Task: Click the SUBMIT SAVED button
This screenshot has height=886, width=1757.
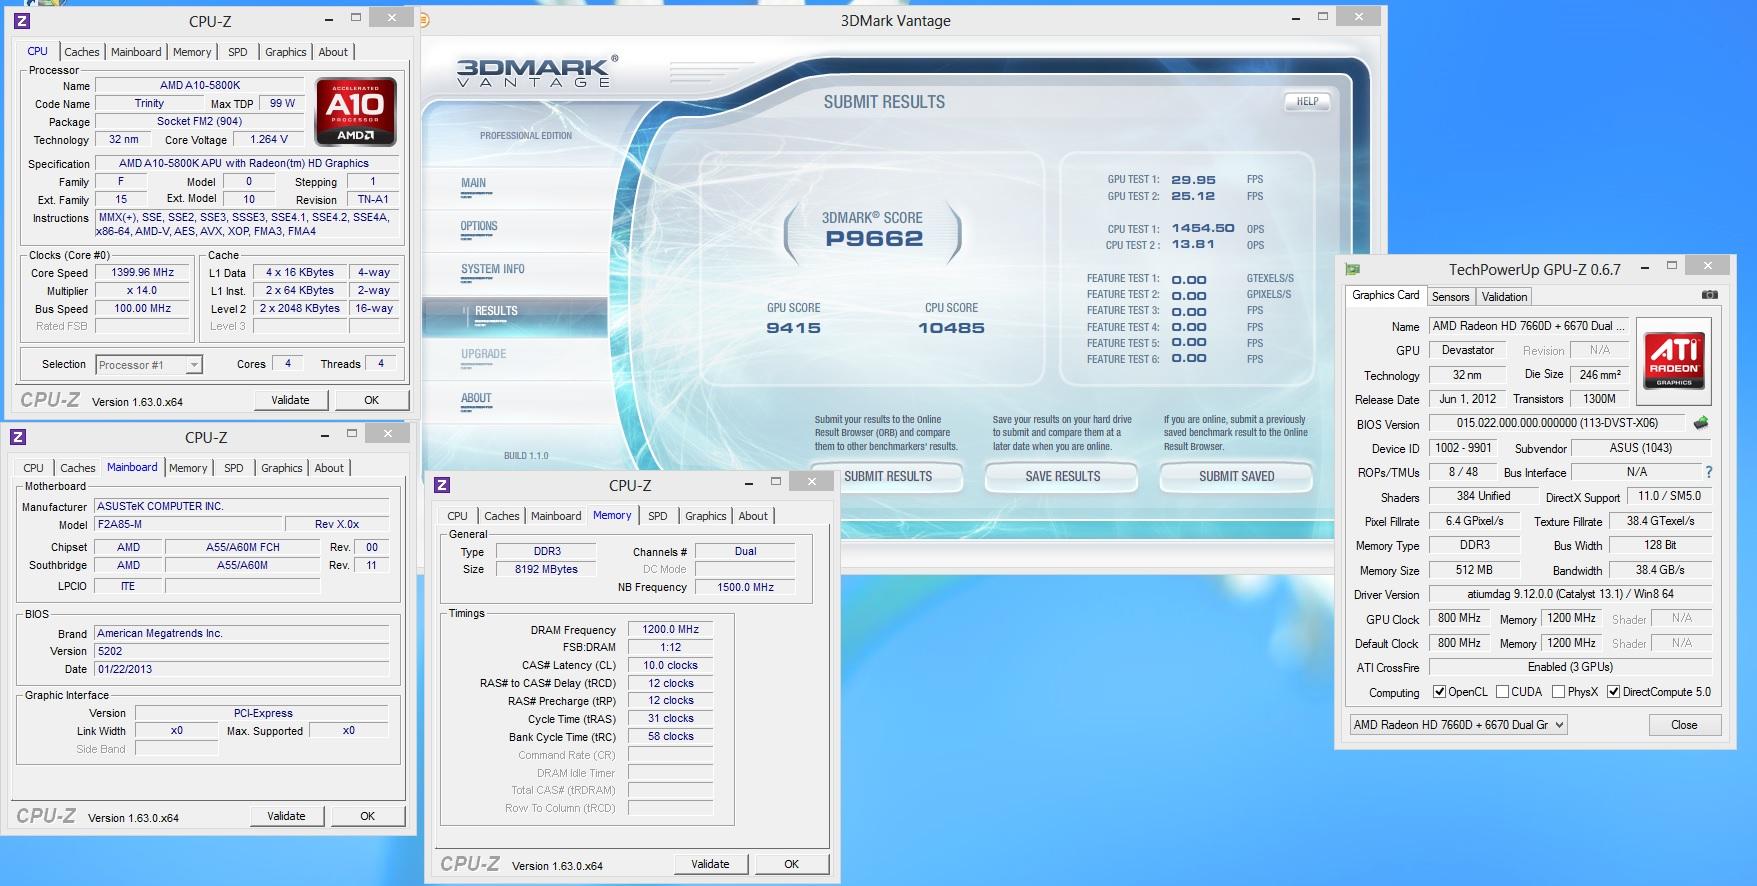Action: tap(1236, 477)
